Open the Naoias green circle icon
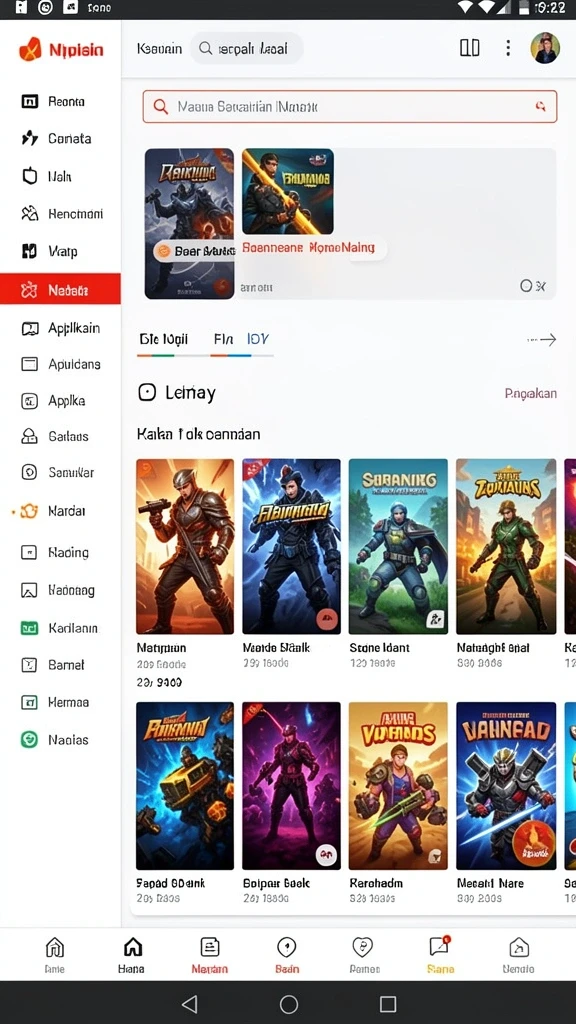576x1024 pixels. pyautogui.click(x=29, y=739)
